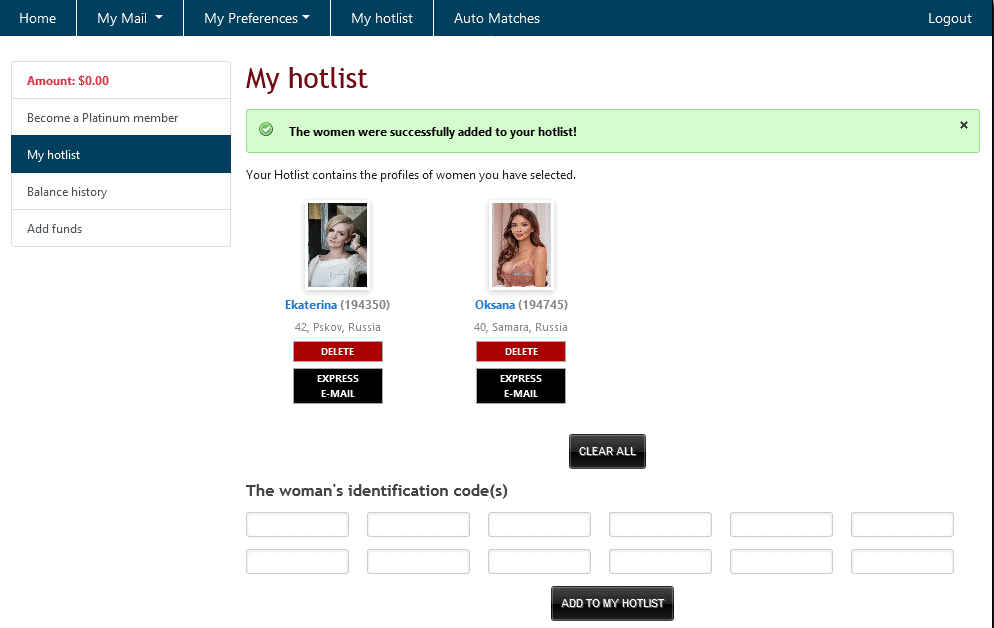This screenshot has height=628, width=994.
Task: Dismiss the success alert with the X icon
Action: 964,125
